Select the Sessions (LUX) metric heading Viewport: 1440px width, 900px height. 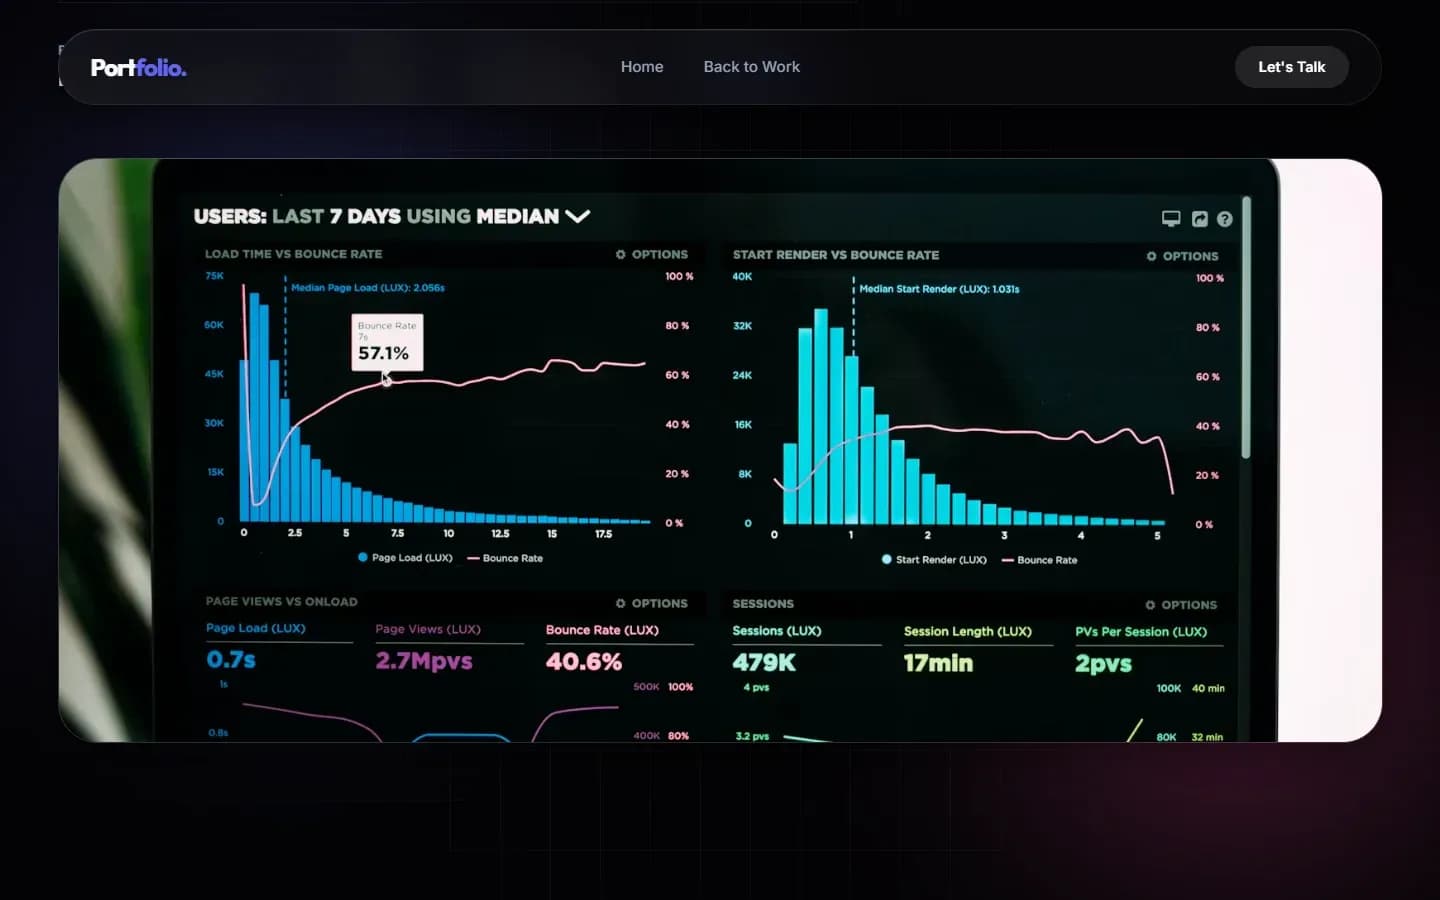click(x=777, y=631)
